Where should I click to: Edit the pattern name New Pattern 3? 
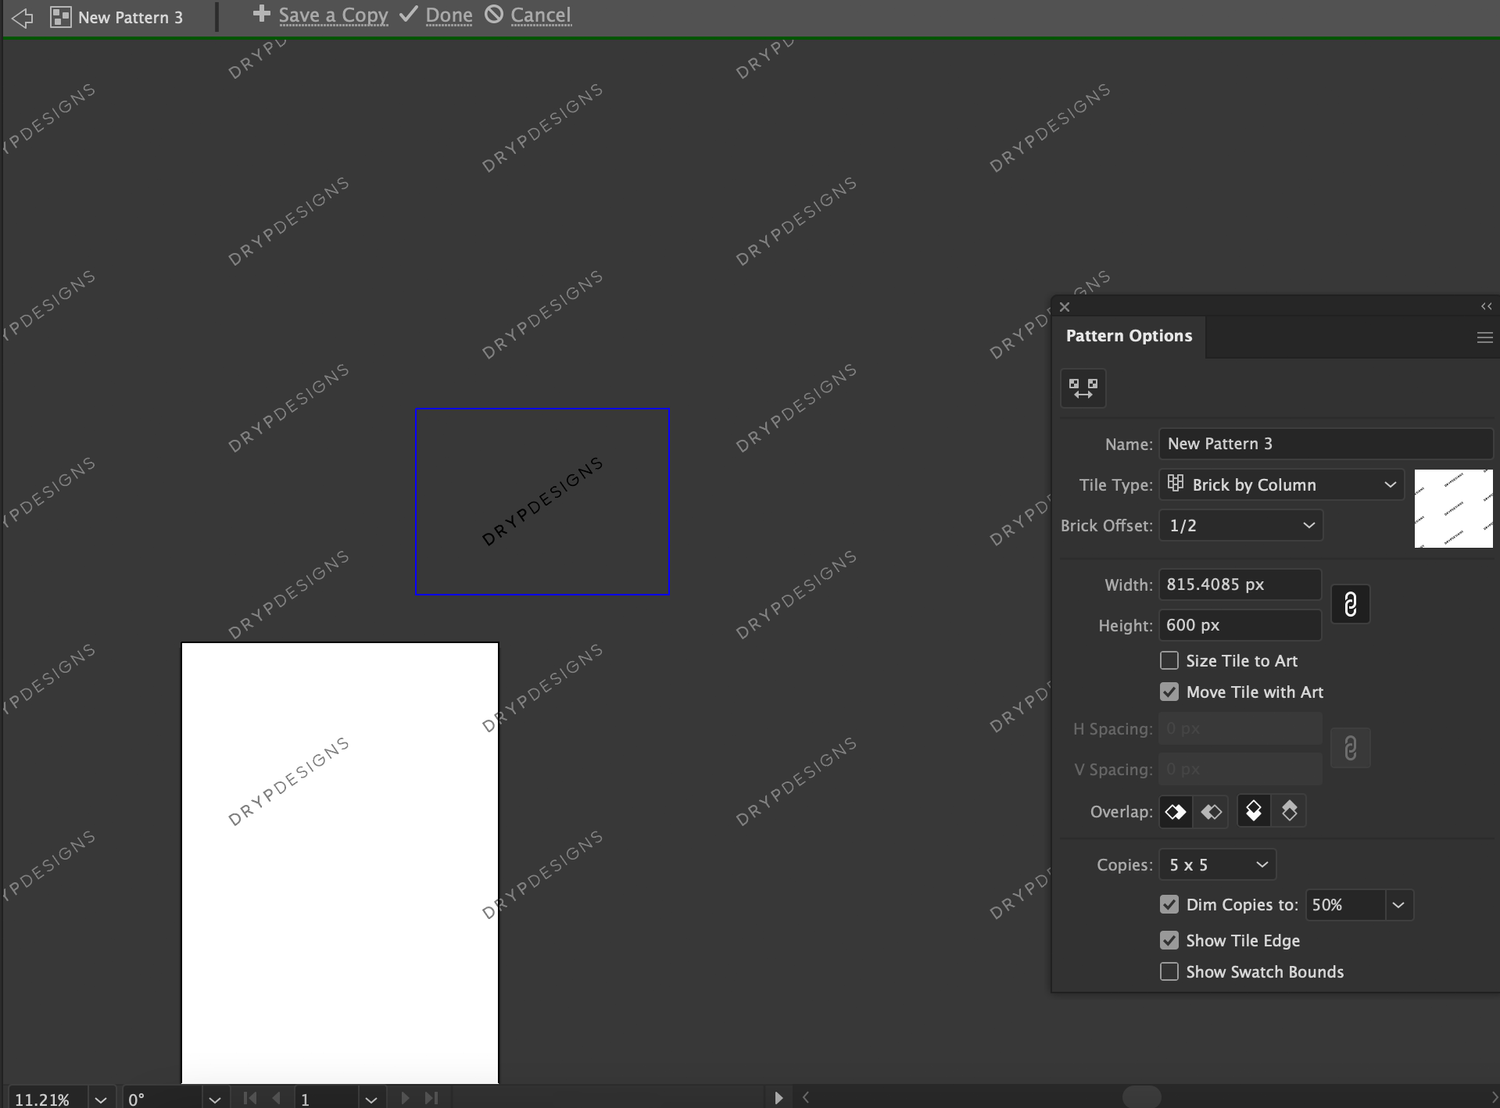(x=1325, y=443)
